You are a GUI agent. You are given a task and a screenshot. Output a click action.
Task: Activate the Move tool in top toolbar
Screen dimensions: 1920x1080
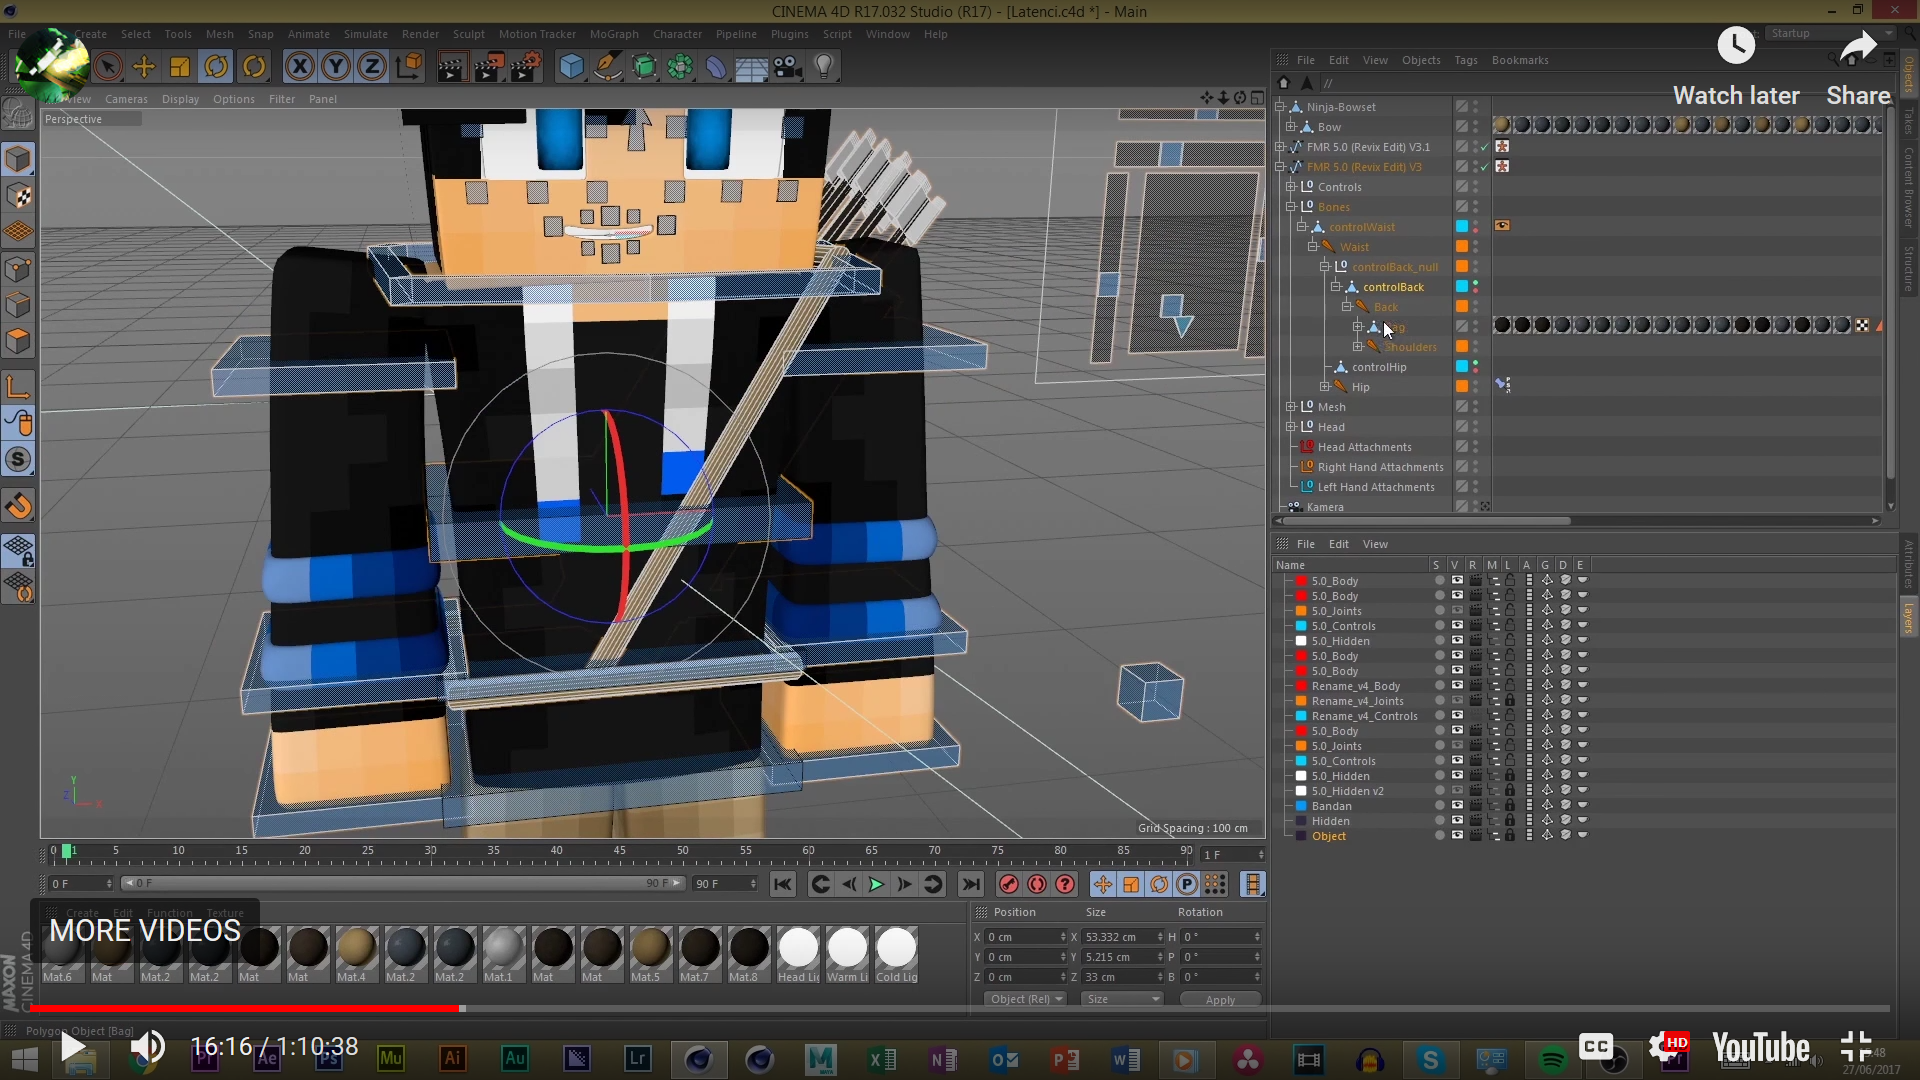(x=144, y=67)
